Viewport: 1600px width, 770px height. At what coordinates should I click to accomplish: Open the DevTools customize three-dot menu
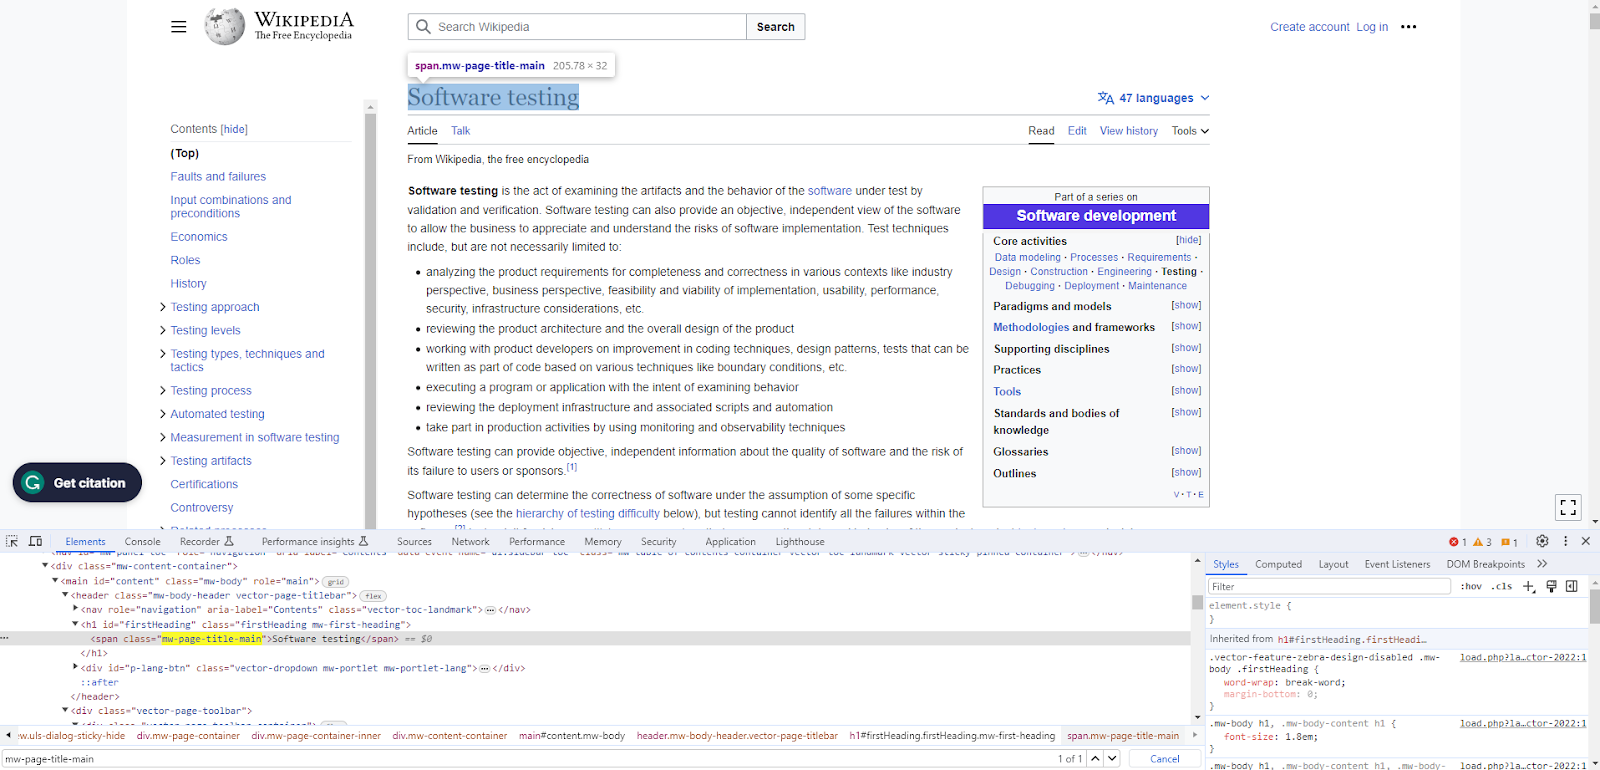[x=1566, y=541]
